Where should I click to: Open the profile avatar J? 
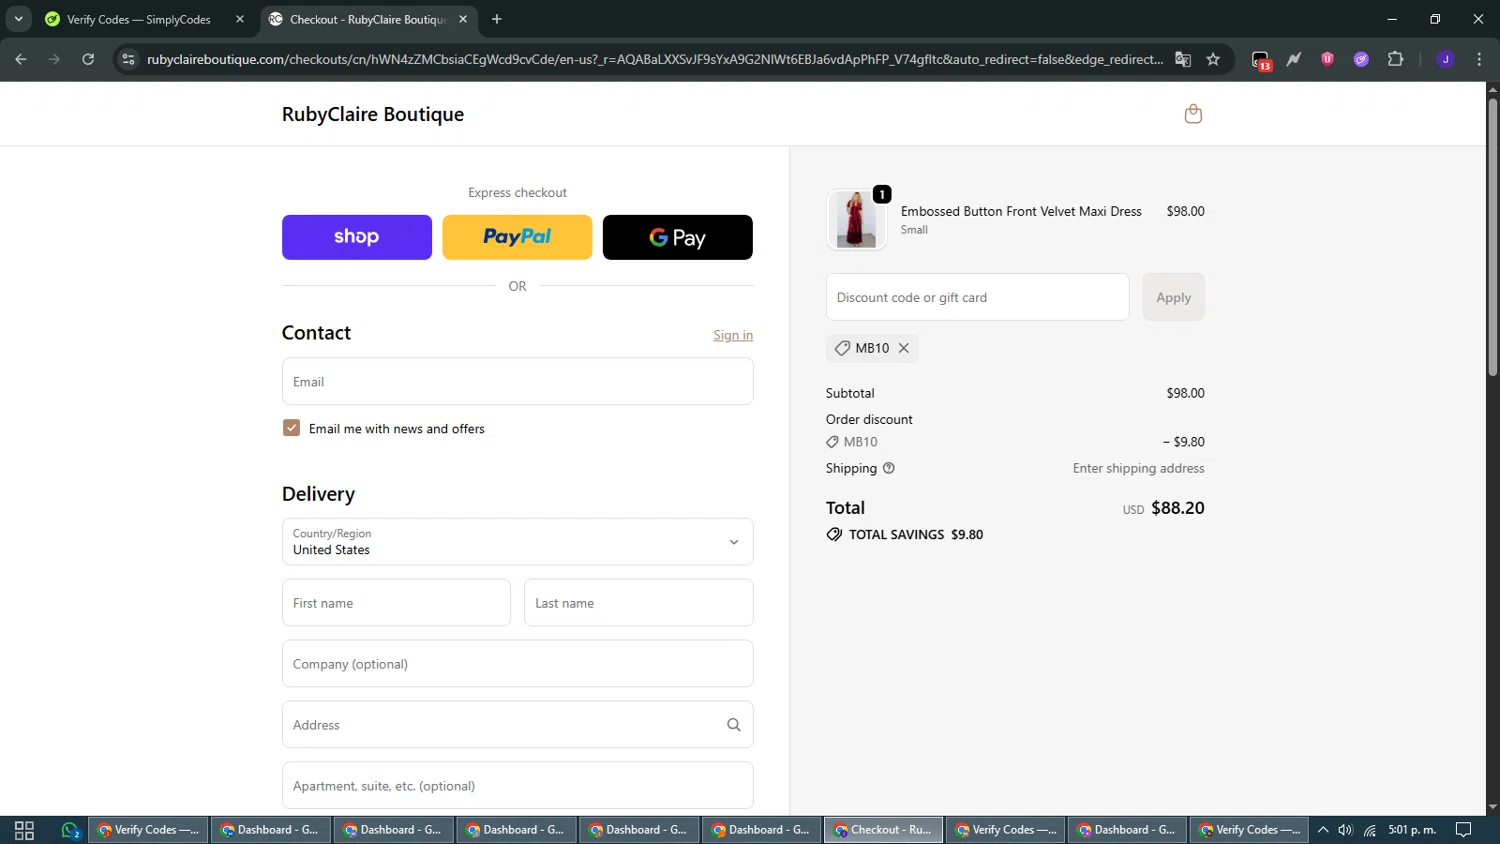[x=1445, y=59]
